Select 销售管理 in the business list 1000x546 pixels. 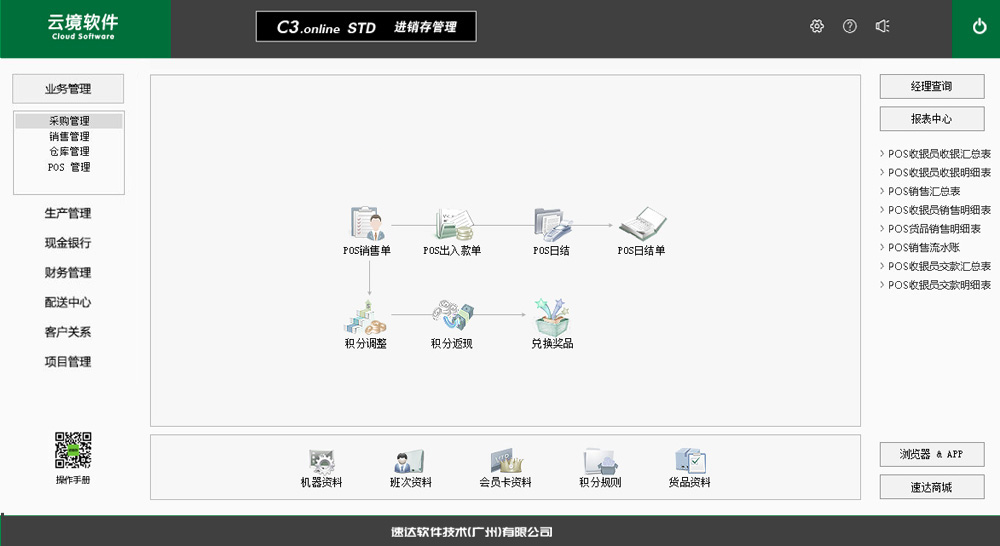pyautogui.click(x=69, y=137)
